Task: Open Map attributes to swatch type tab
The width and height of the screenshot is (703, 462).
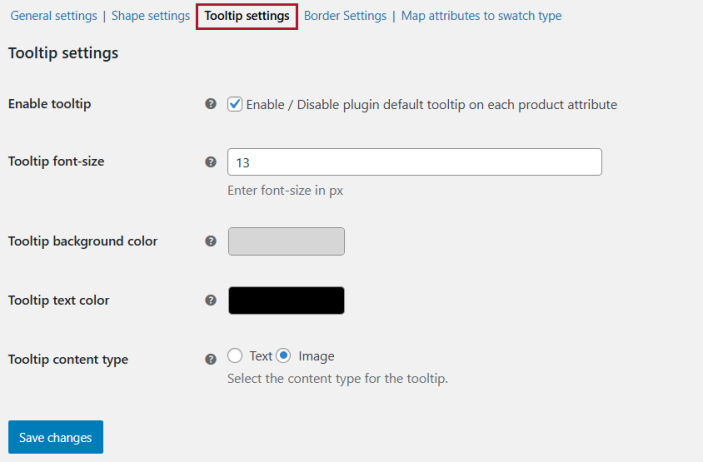Action: [x=481, y=16]
